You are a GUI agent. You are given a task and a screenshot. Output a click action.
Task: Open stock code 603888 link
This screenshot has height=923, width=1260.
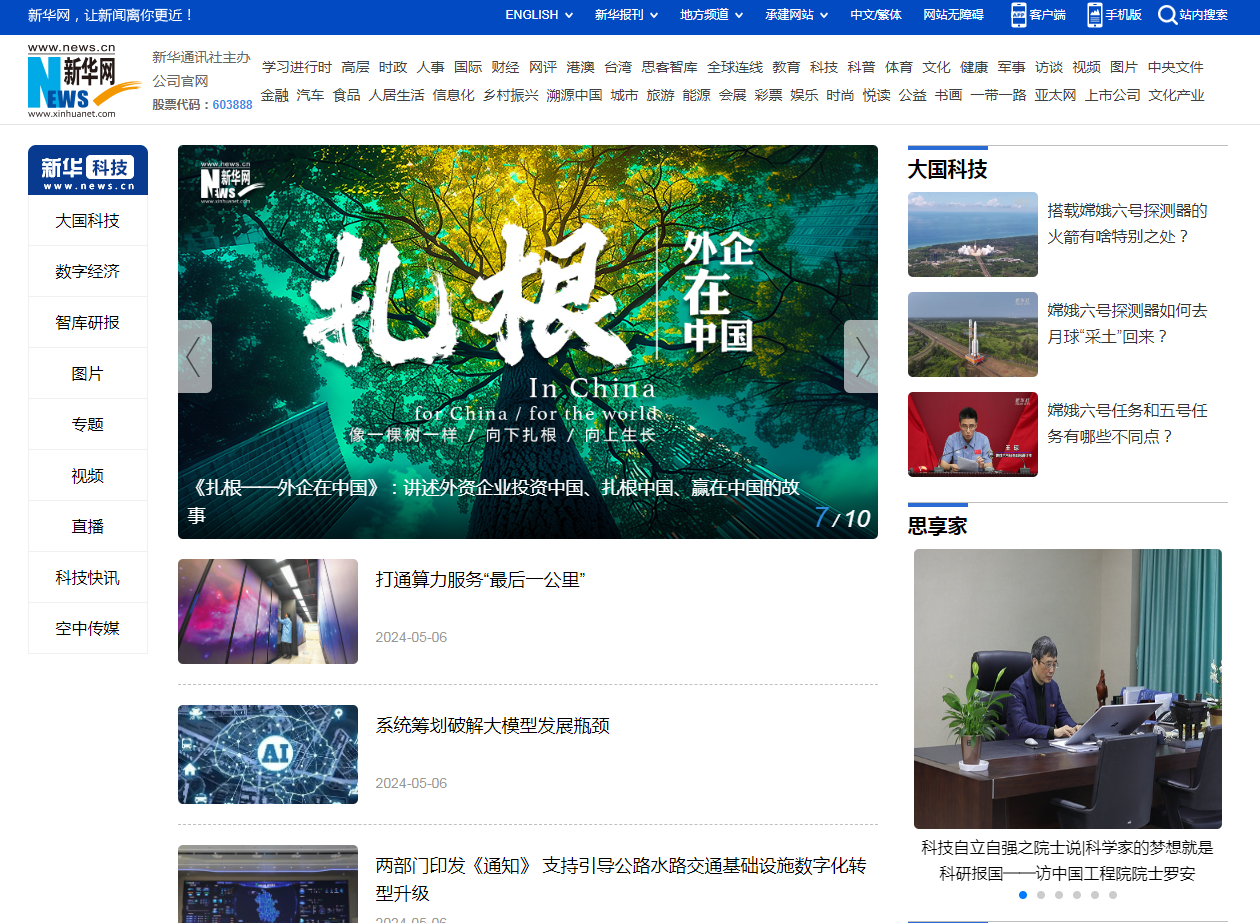[x=233, y=104]
